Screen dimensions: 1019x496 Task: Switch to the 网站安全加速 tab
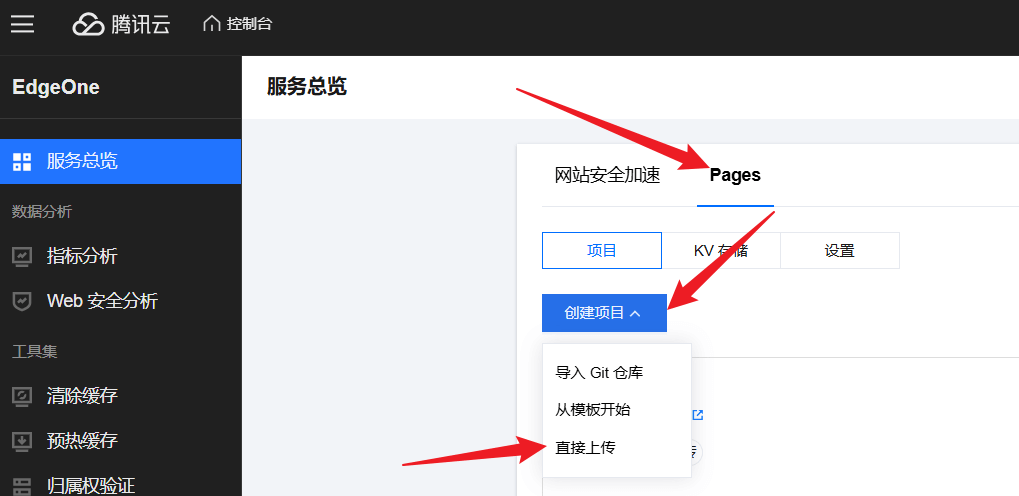pyautogui.click(x=607, y=176)
